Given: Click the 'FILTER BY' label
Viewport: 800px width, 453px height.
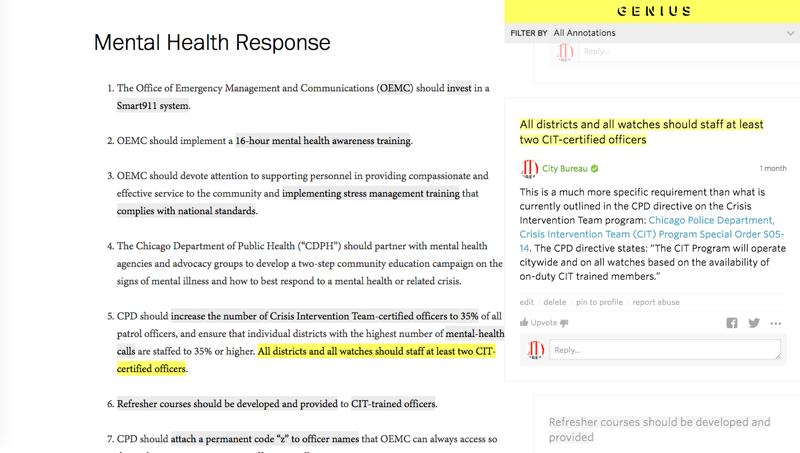Looking at the screenshot, I should (x=529, y=33).
